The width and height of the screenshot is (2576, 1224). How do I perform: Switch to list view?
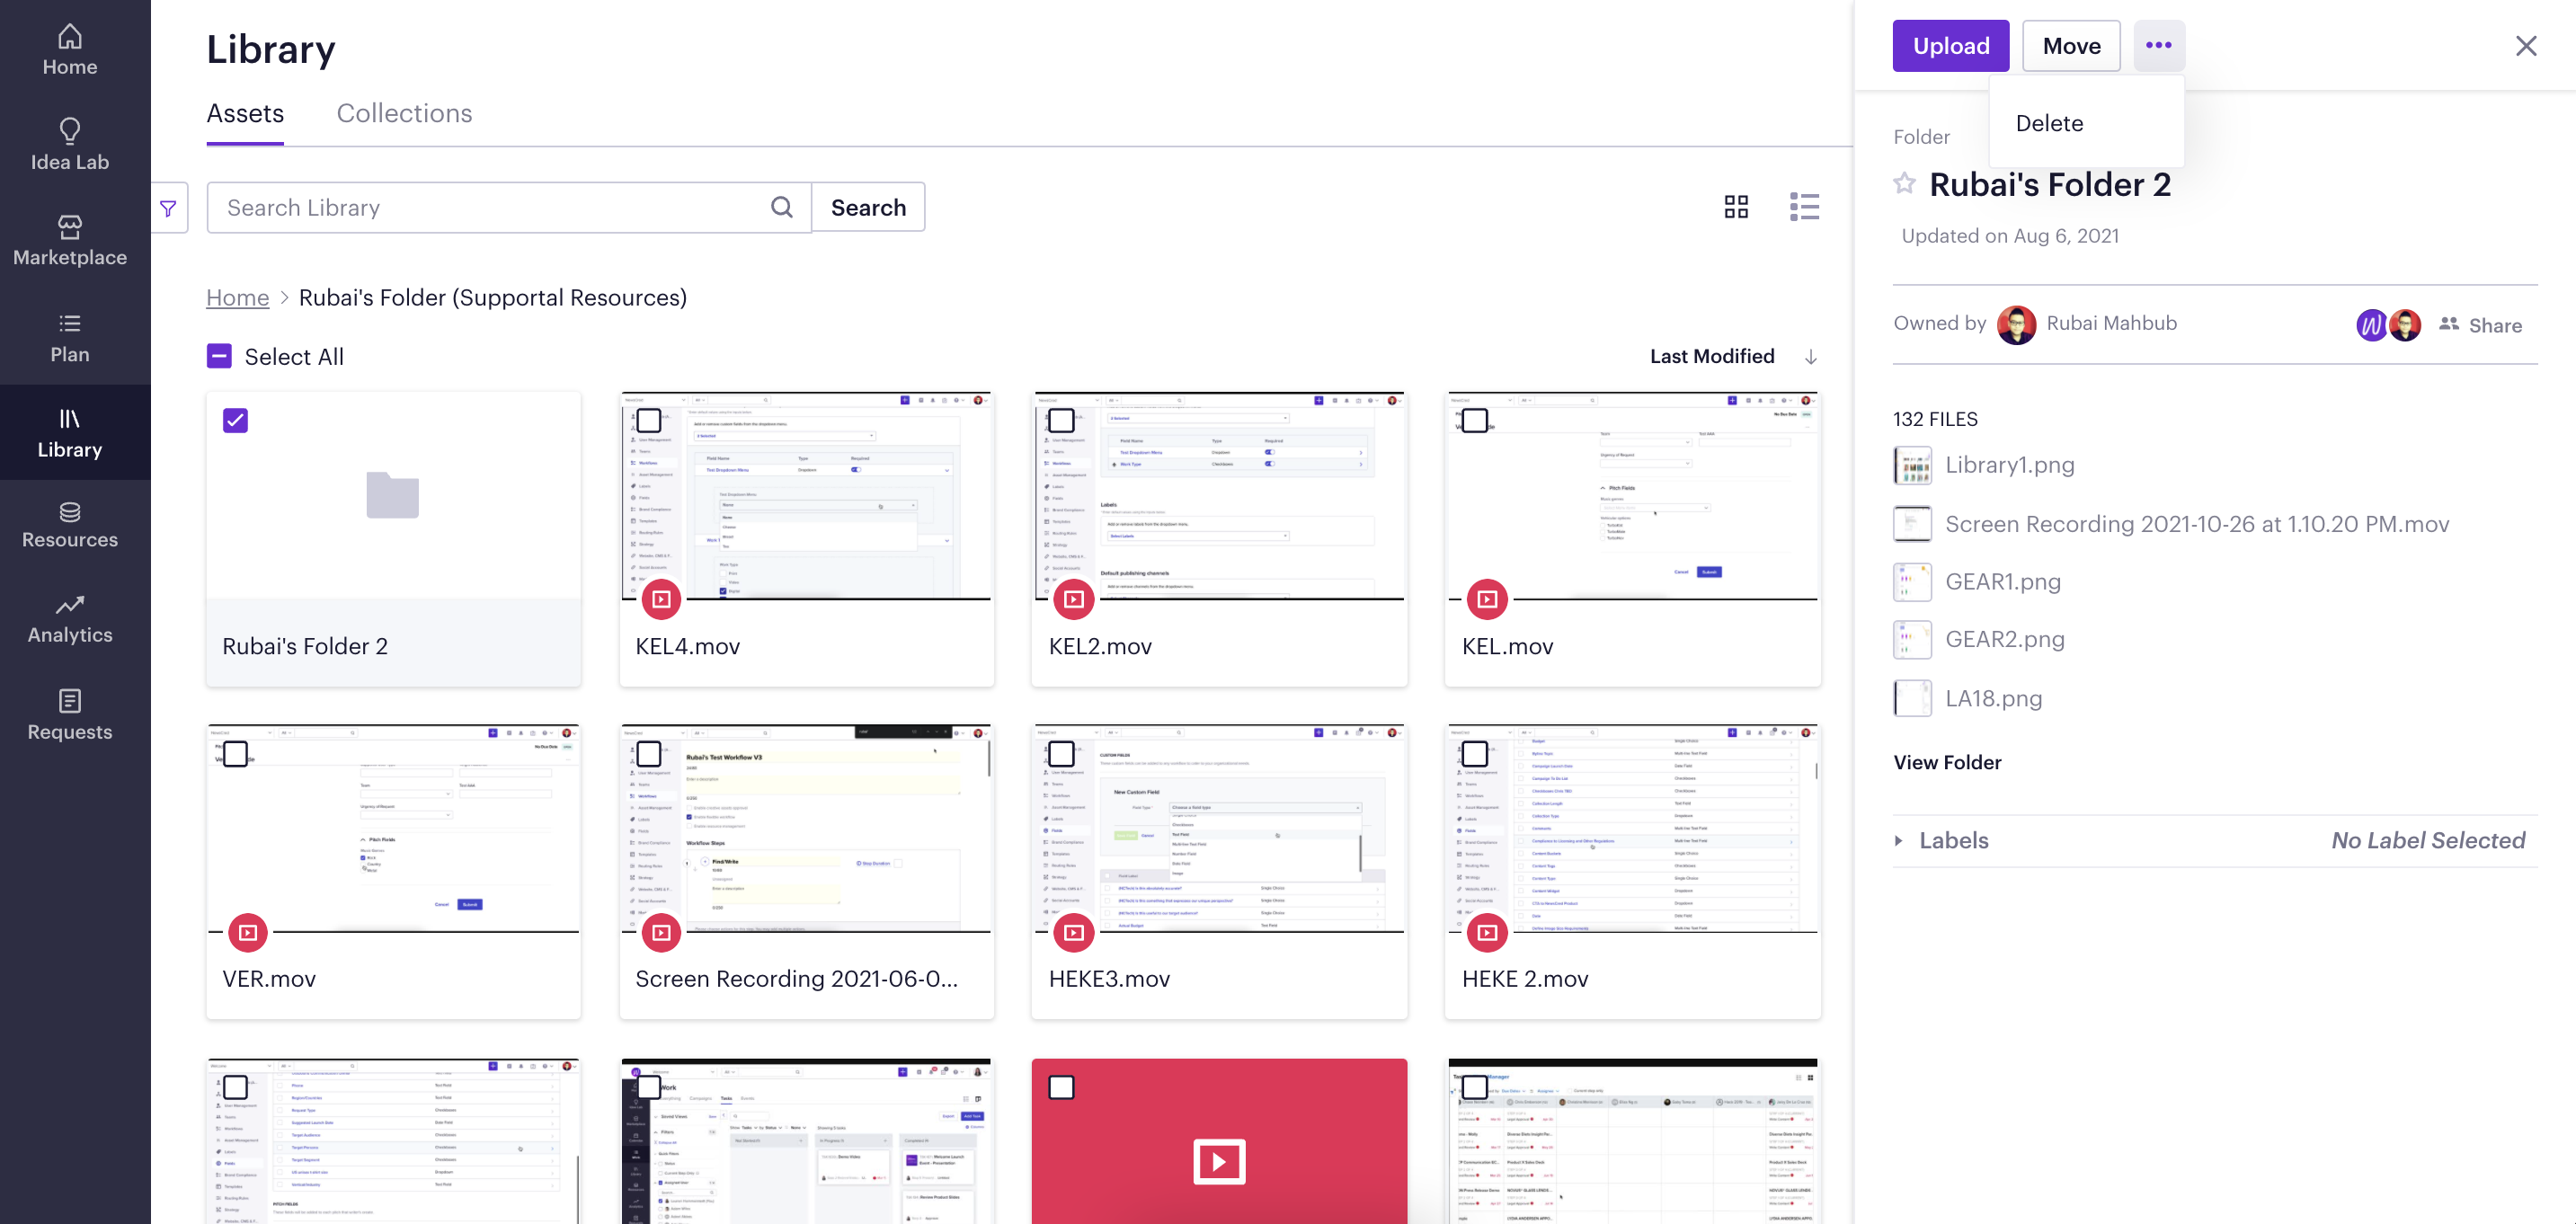tap(1804, 207)
